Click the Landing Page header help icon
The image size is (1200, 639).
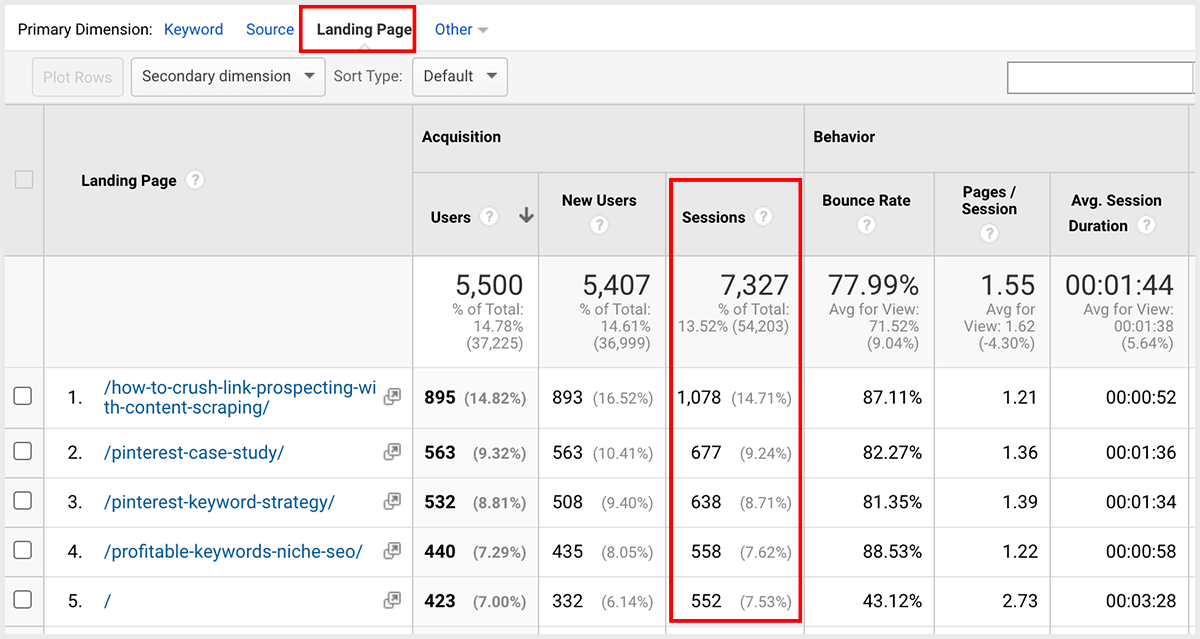pyautogui.click(x=194, y=180)
